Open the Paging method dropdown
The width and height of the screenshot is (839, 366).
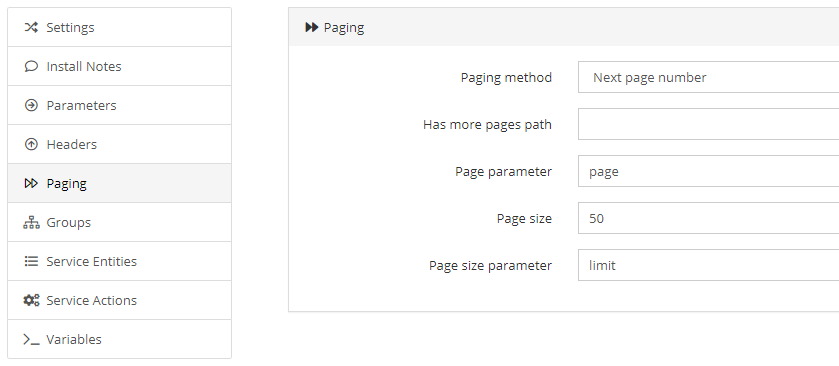click(x=708, y=77)
